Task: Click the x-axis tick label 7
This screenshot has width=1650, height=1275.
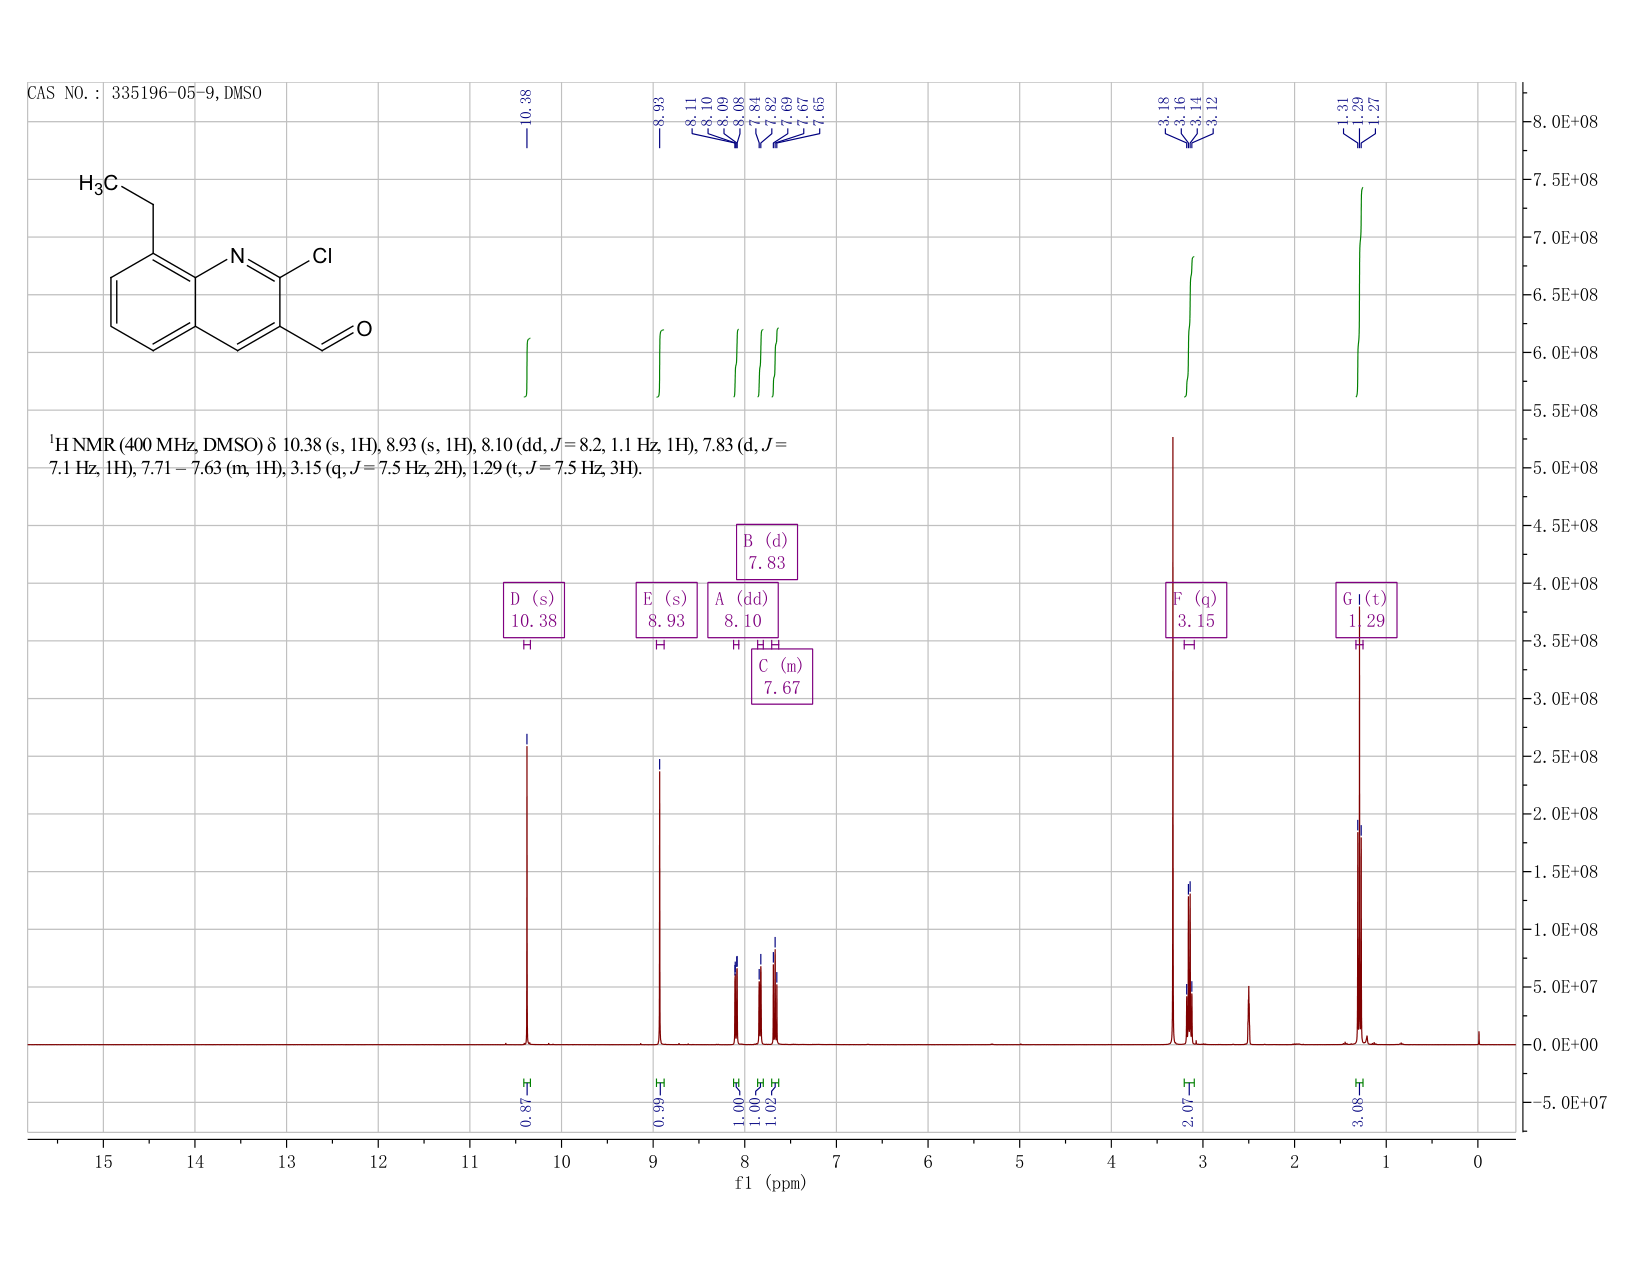Action: (x=836, y=1162)
